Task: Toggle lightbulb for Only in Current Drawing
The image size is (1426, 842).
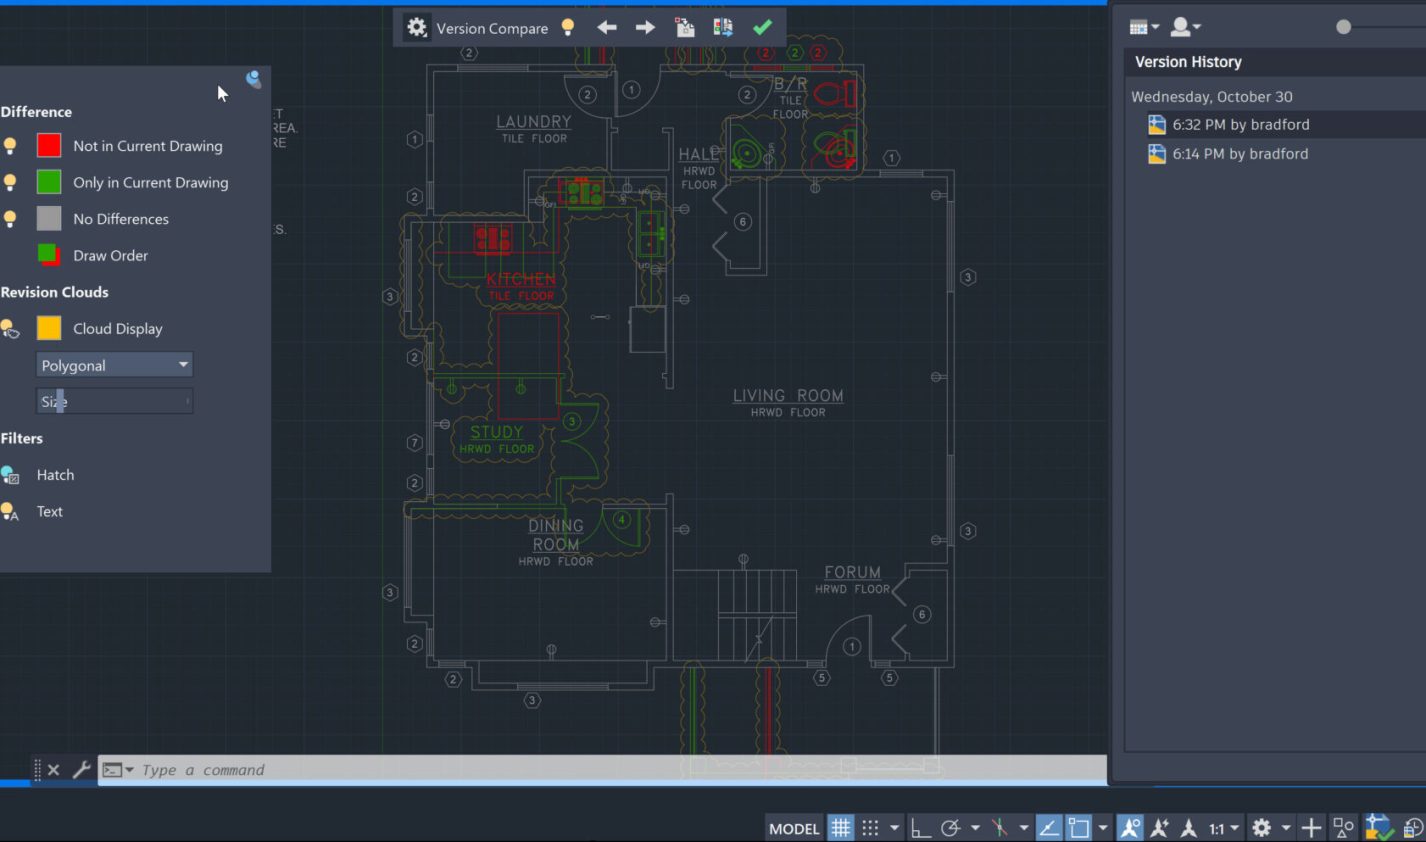Action: [10, 183]
